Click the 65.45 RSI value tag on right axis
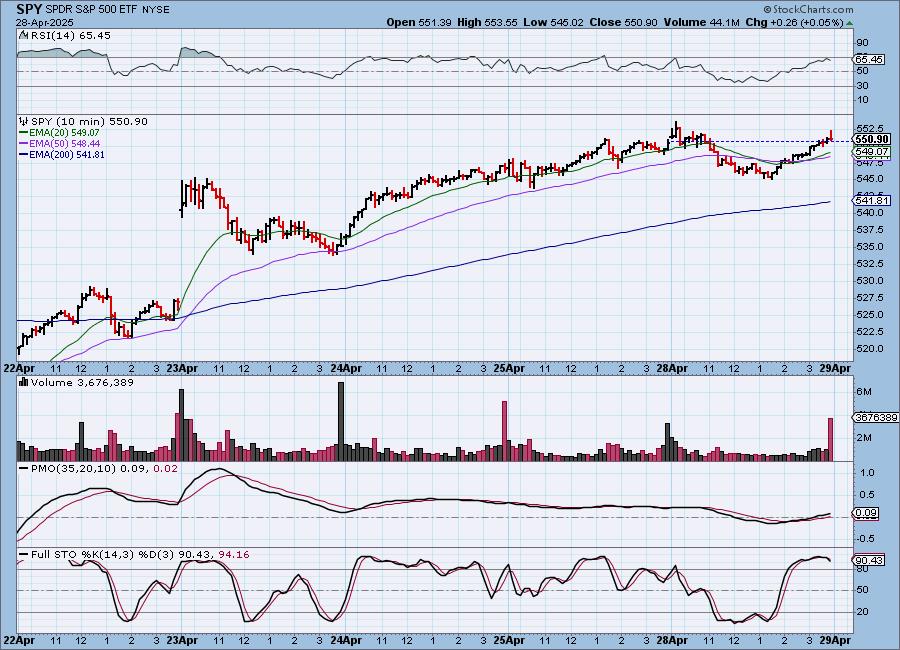Viewport: 900px width, 650px height. [869, 59]
